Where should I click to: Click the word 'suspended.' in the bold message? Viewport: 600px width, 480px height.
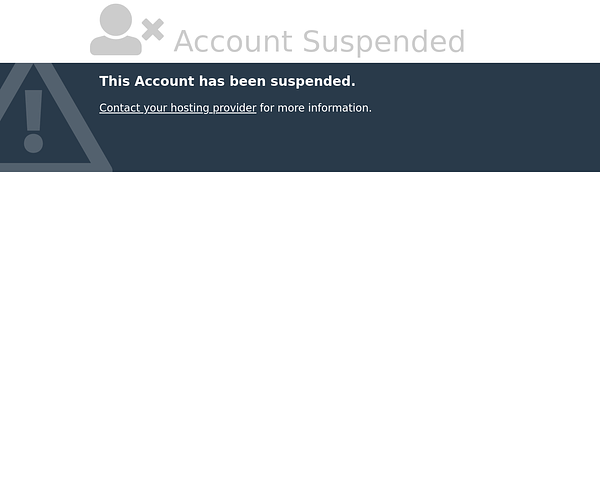click(313, 81)
